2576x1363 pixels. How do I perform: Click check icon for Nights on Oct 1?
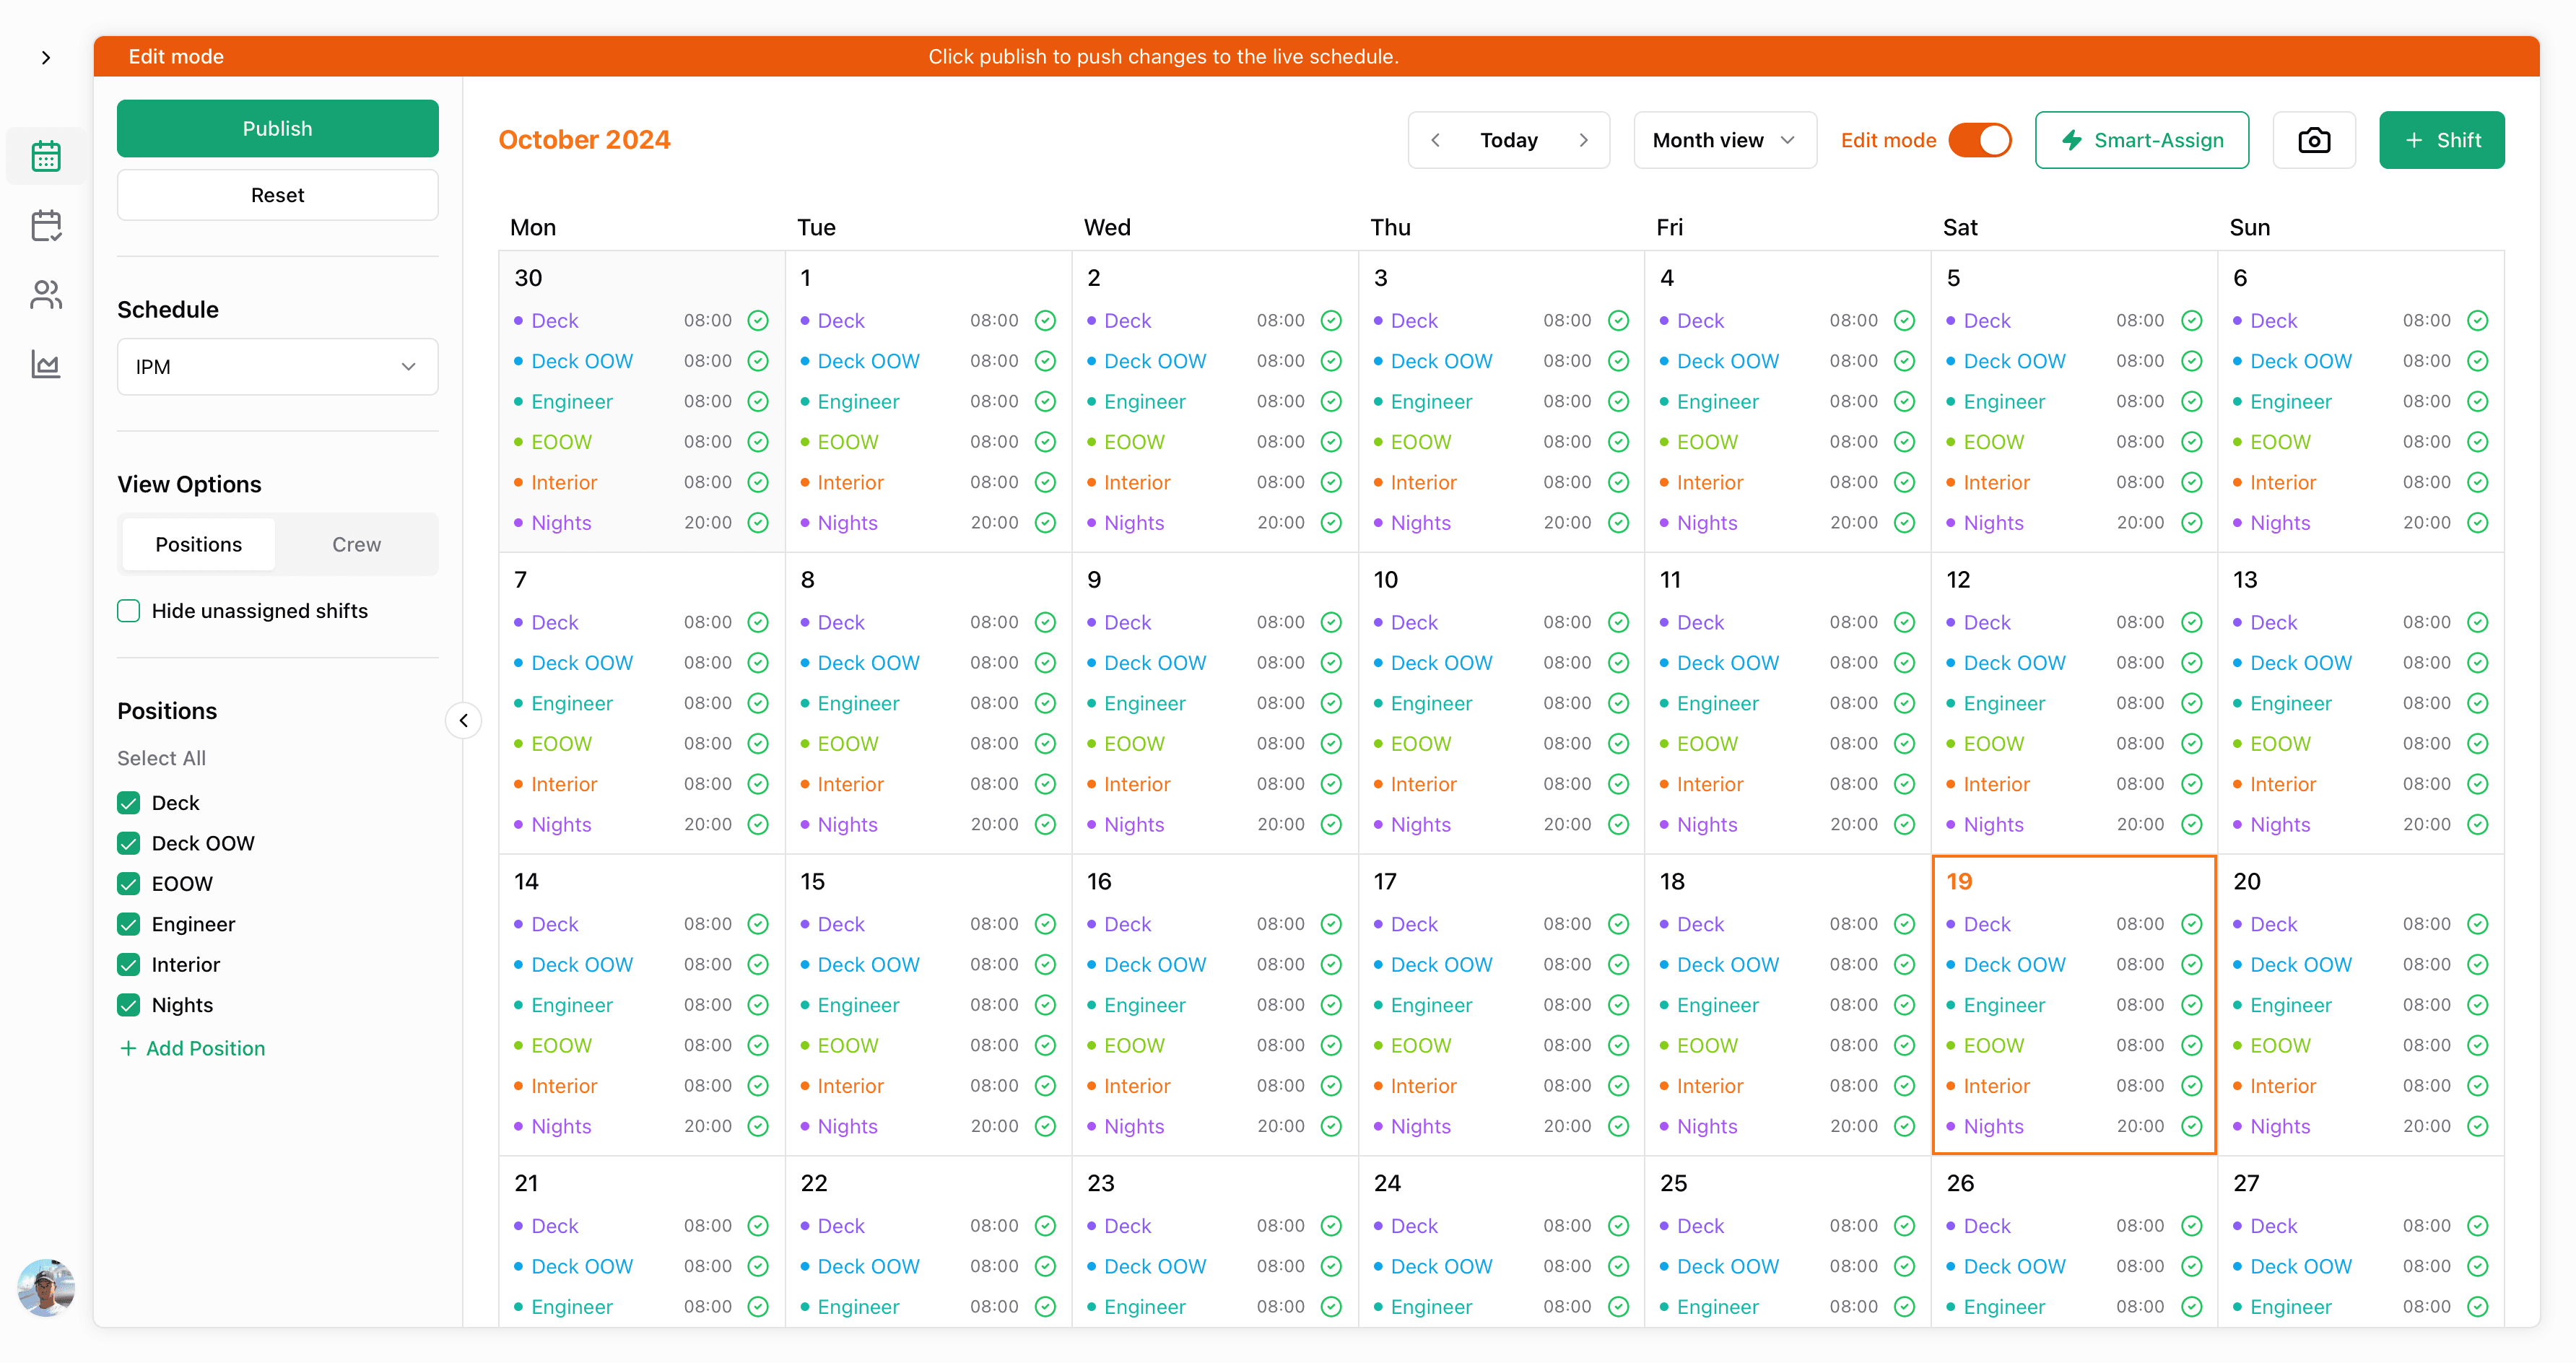tap(1045, 523)
